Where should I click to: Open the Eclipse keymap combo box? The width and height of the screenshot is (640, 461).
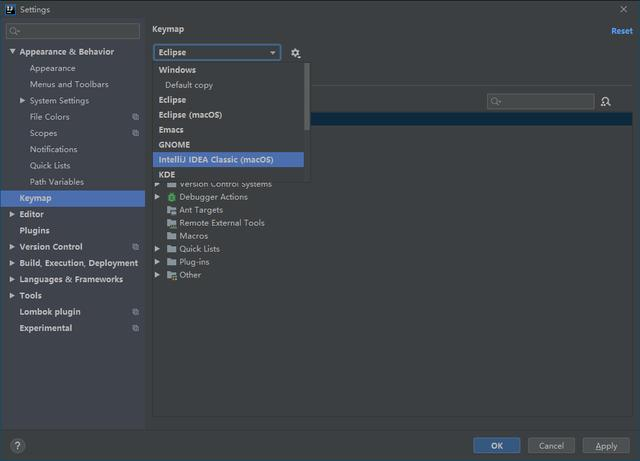(x=217, y=52)
